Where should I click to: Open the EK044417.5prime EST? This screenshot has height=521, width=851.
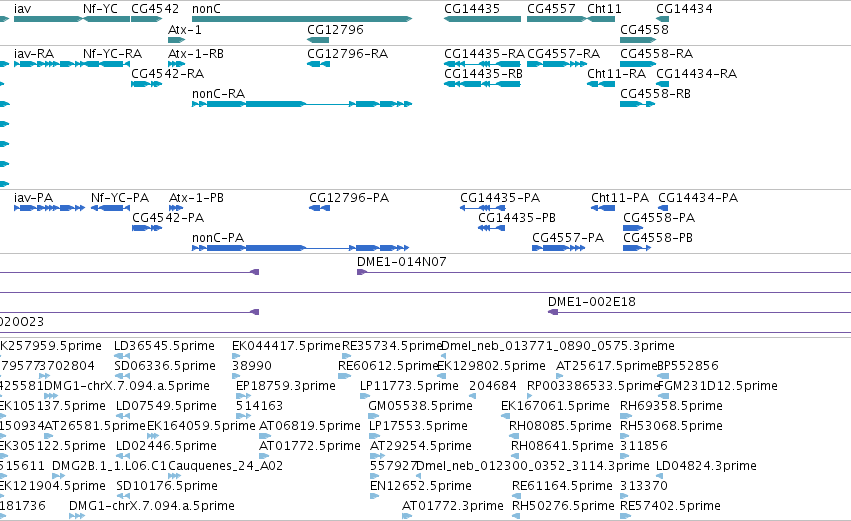tap(236, 356)
